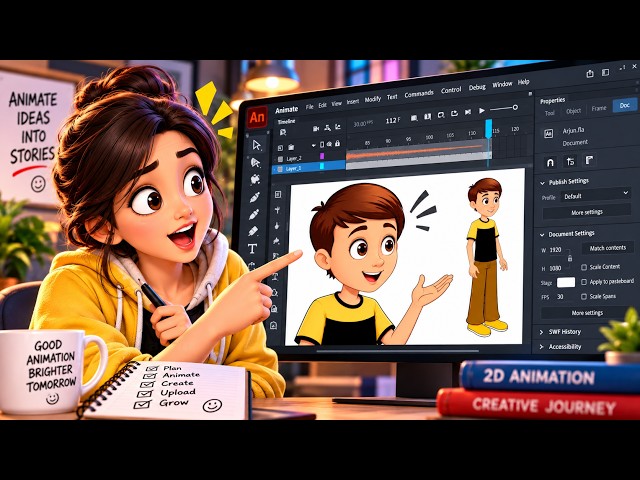Click the step back frame icon
Image resolution: width=640 pixels, height=480 pixels.
click(468, 112)
